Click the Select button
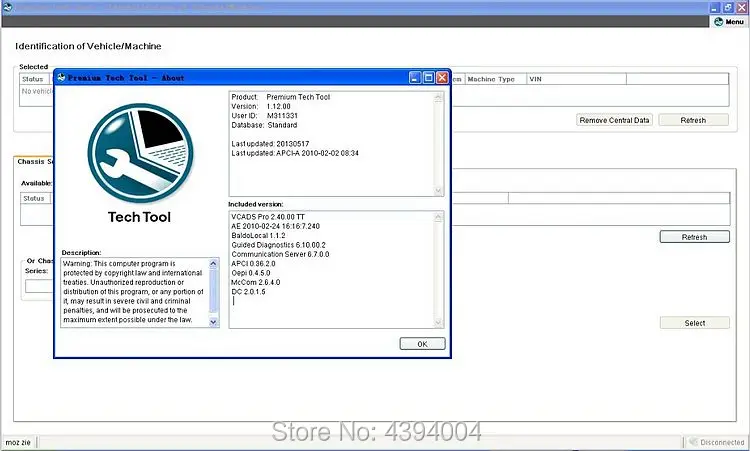750x451 pixels. [x=695, y=323]
